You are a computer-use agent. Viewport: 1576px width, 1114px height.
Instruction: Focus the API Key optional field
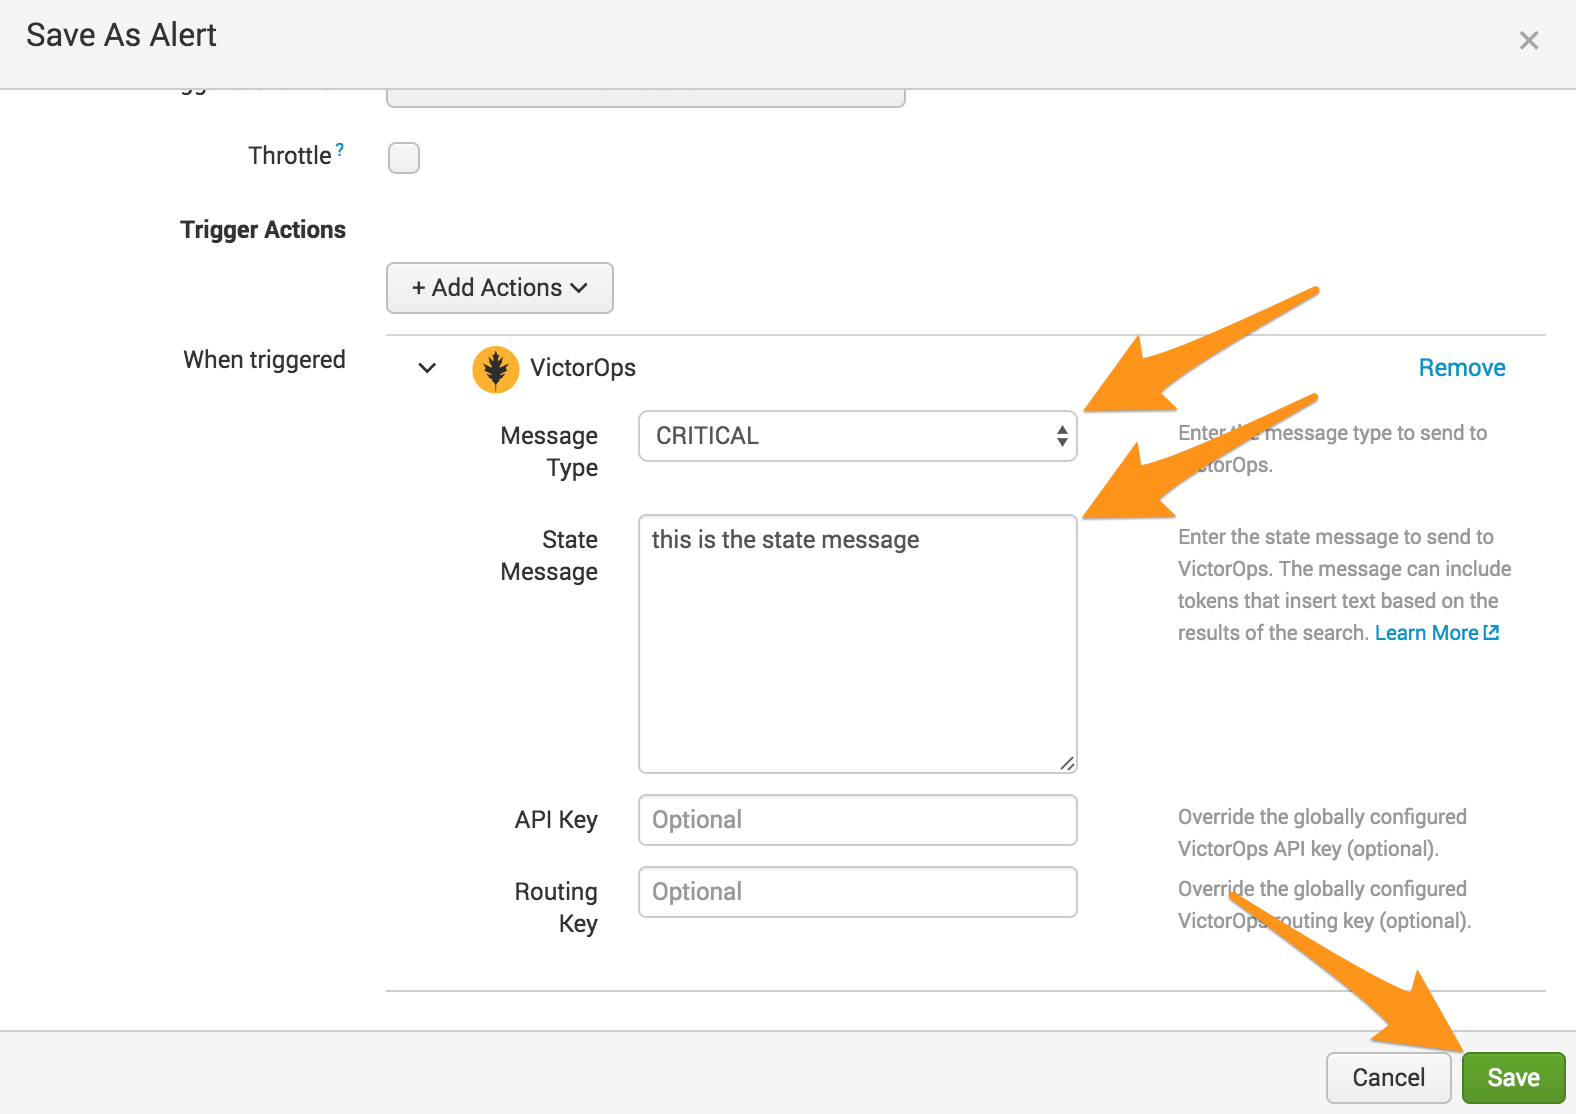click(x=858, y=820)
